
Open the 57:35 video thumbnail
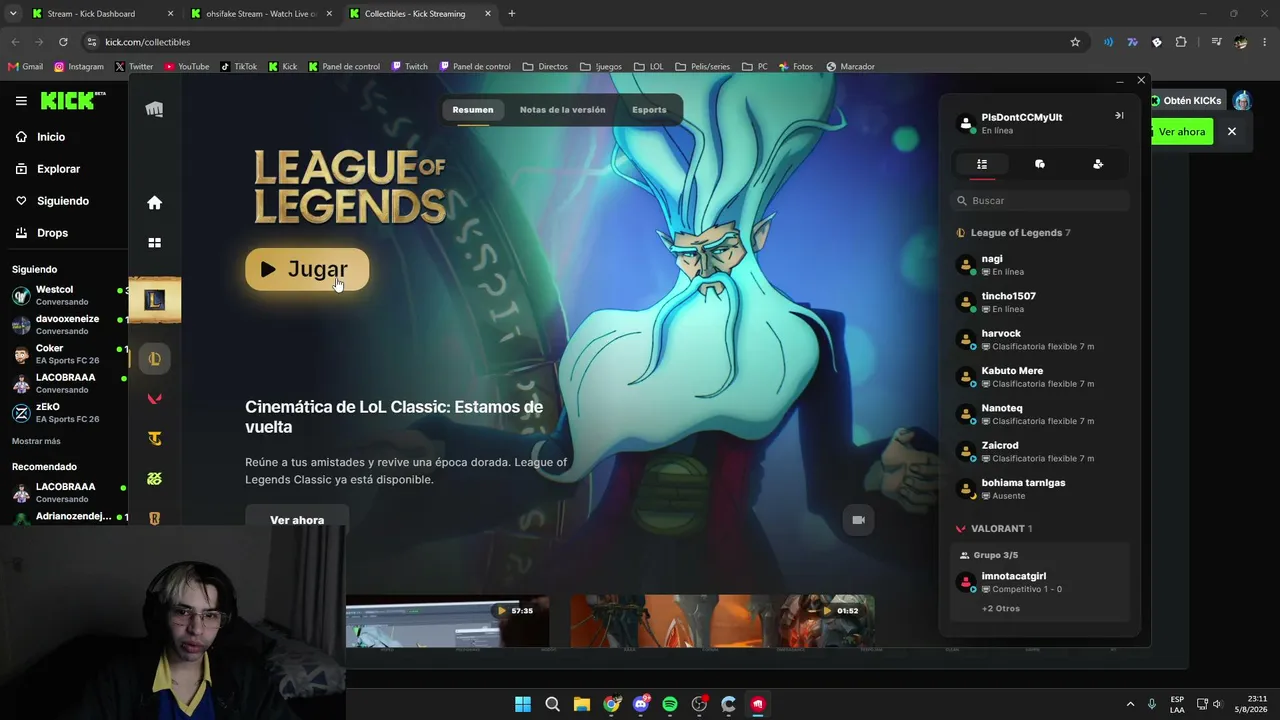447,621
